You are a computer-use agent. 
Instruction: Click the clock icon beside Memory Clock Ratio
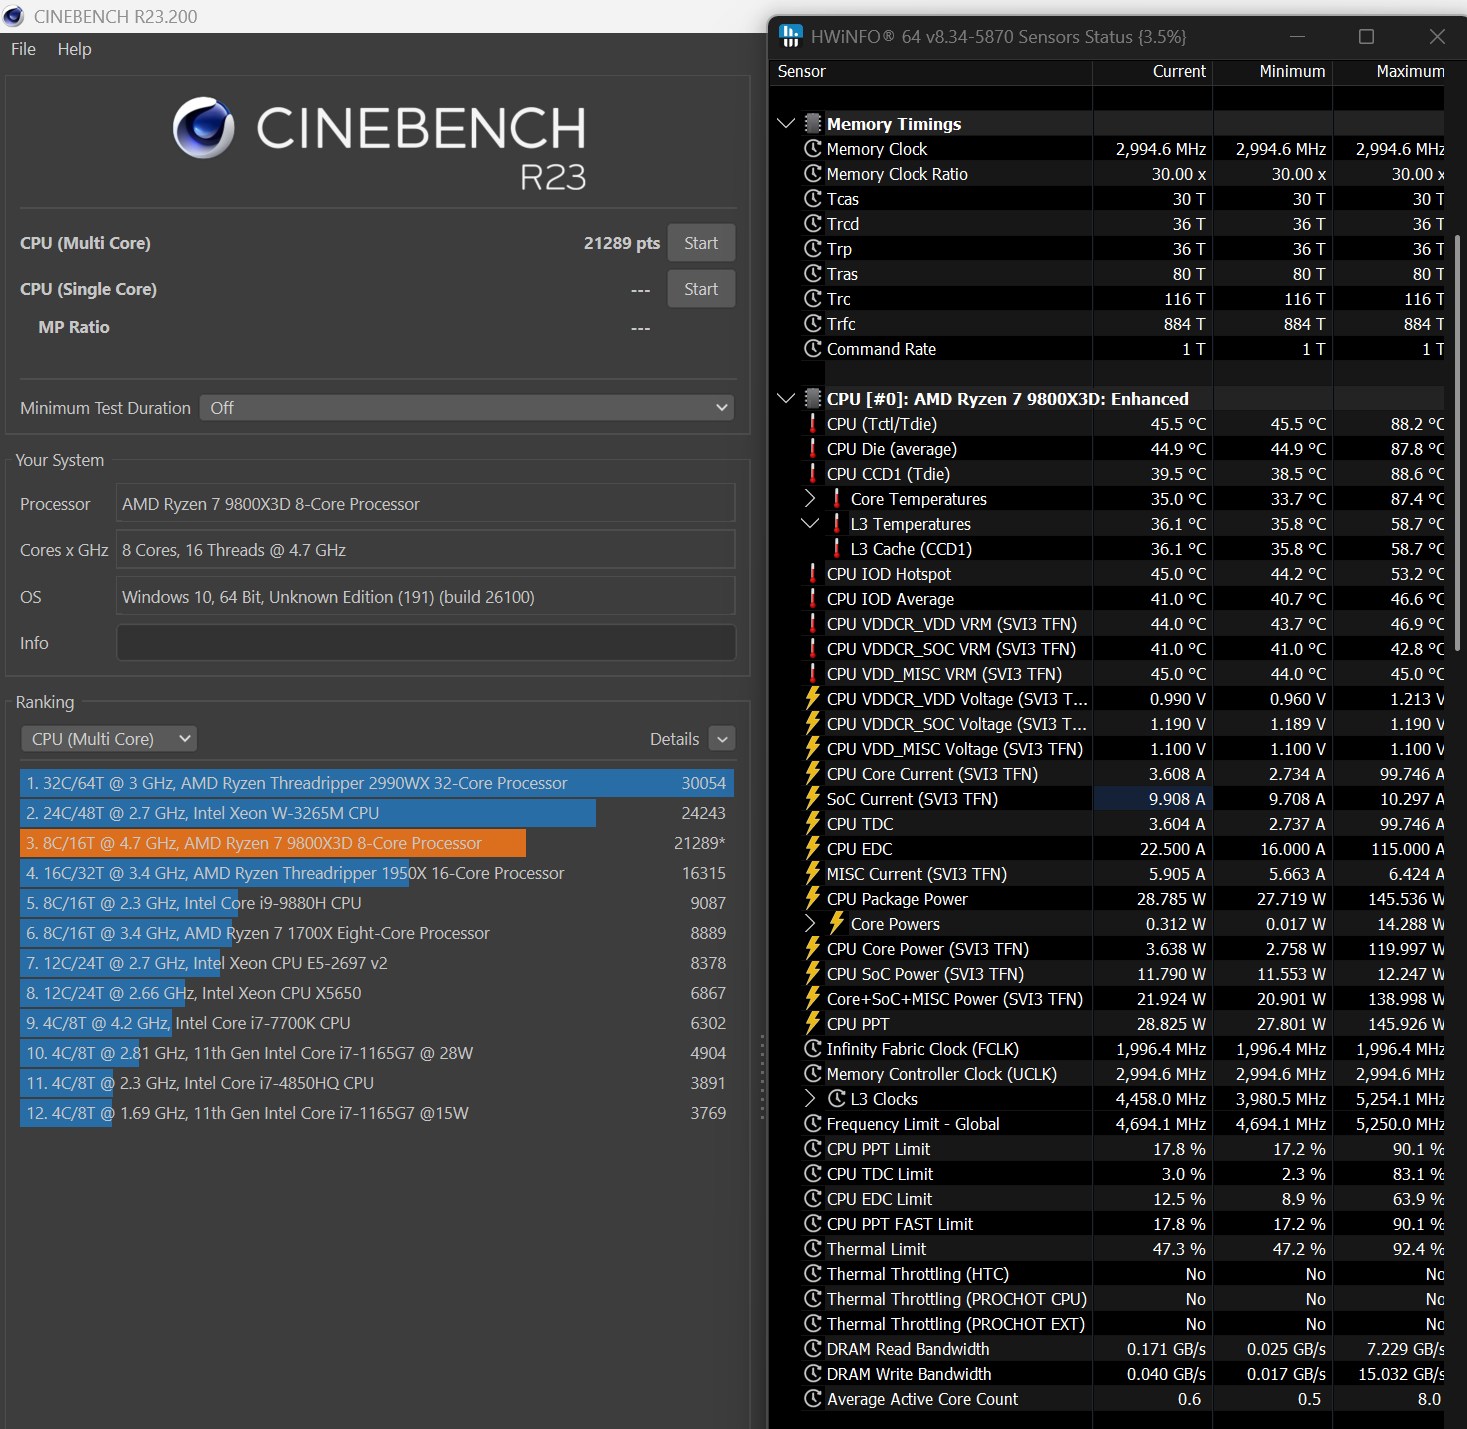[x=813, y=173]
